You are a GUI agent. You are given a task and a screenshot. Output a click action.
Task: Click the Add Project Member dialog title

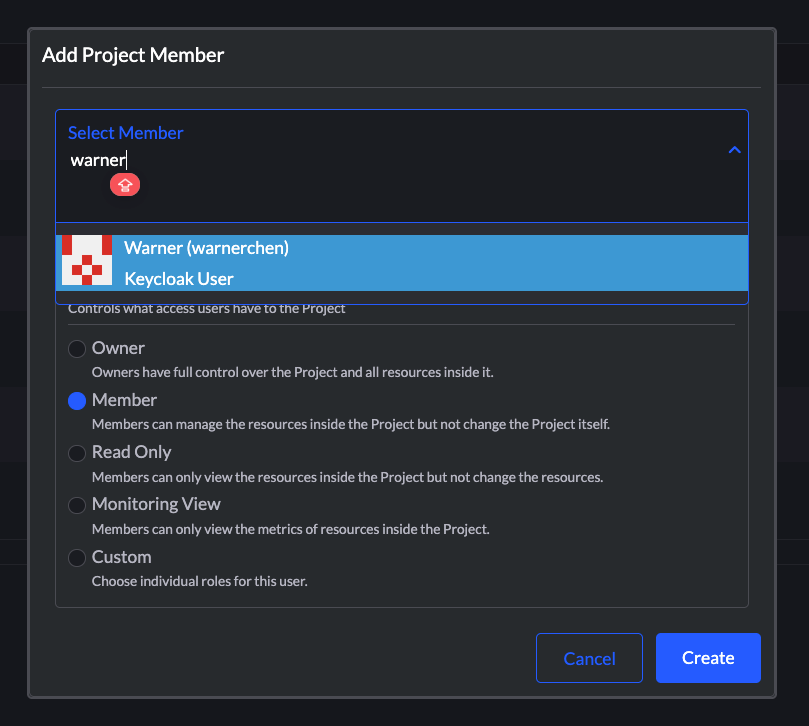[133, 55]
